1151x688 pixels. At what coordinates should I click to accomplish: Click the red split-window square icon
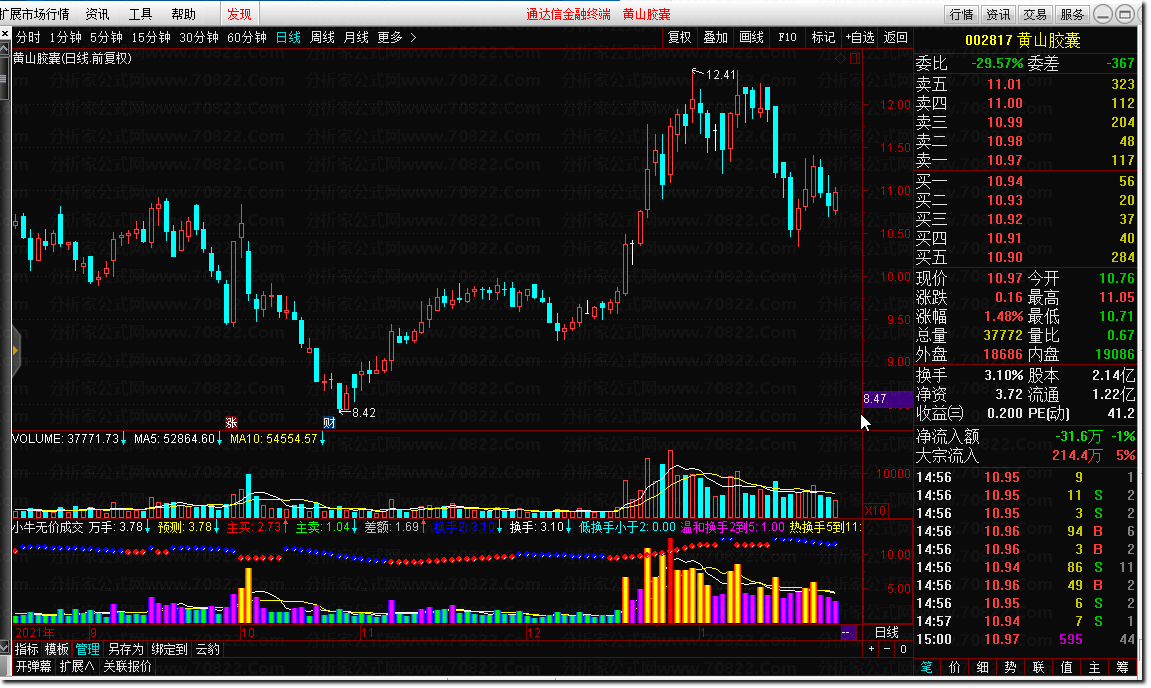[855, 59]
